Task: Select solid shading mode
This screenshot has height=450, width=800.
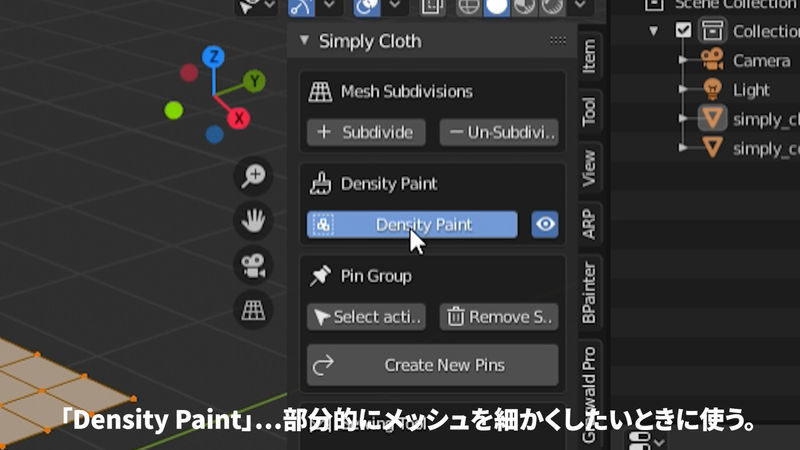Action: (x=496, y=6)
